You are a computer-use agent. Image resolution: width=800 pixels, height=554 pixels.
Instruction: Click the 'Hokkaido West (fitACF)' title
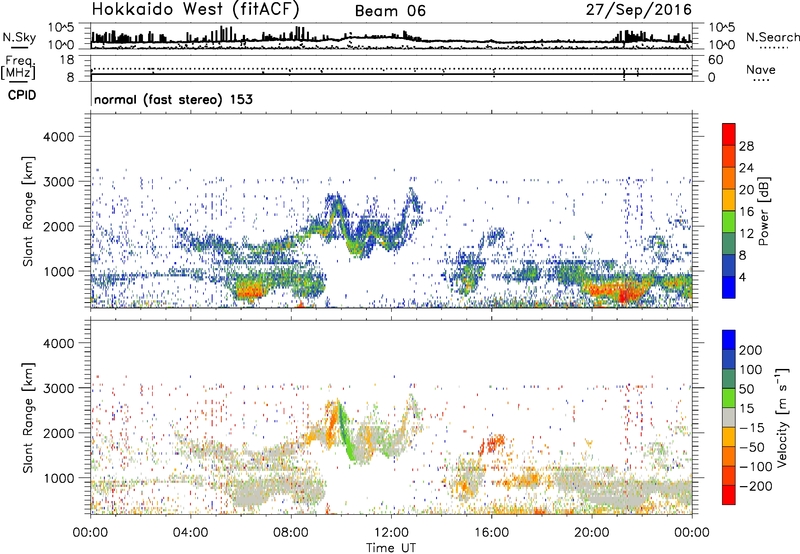click(x=195, y=9)
